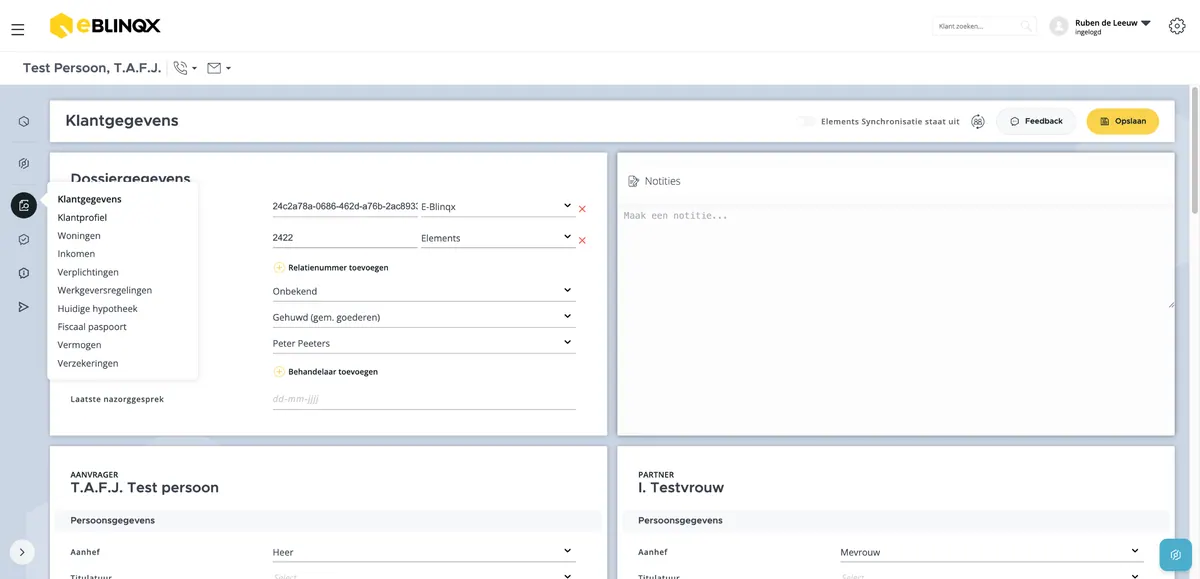Select the plain hexagon icon in left sidebar

24,121
